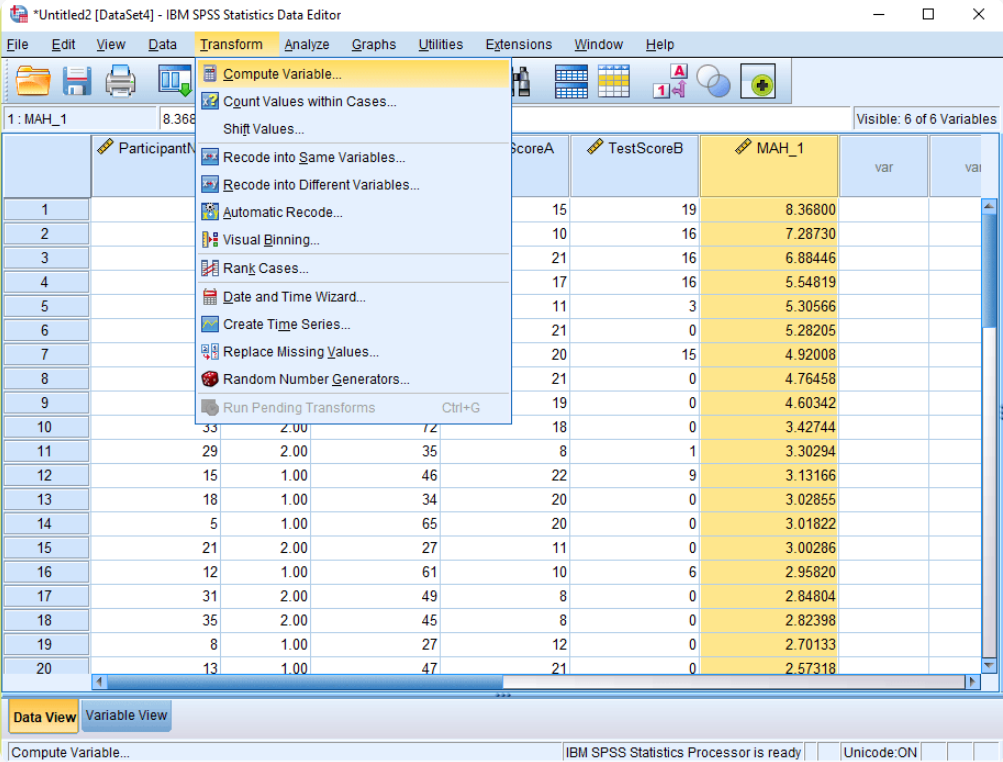Click vertical scrollbar up arrow
This screenshot has width=1003, height=762.
pos(989,206)
